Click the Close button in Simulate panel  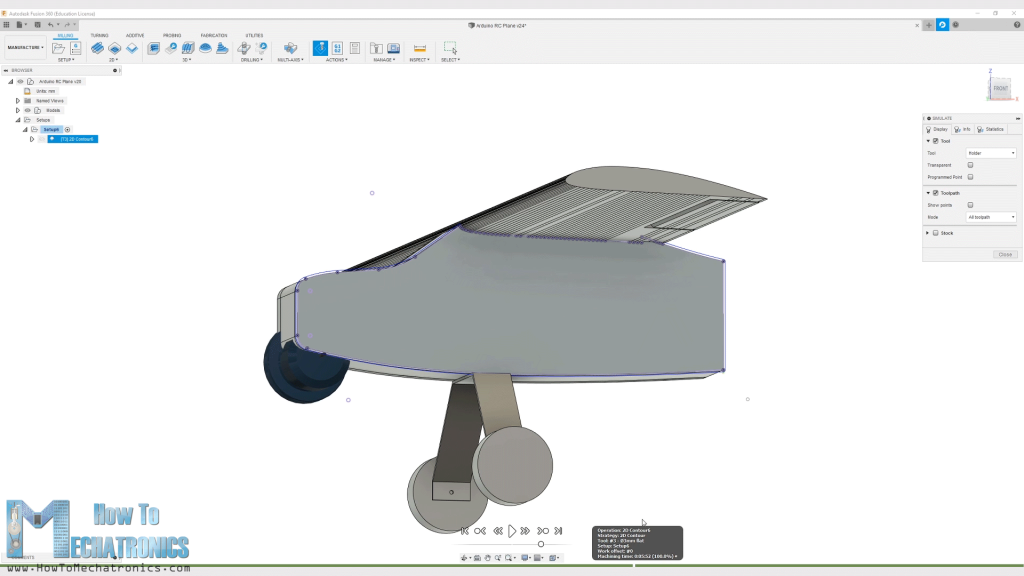[1005, 253]
